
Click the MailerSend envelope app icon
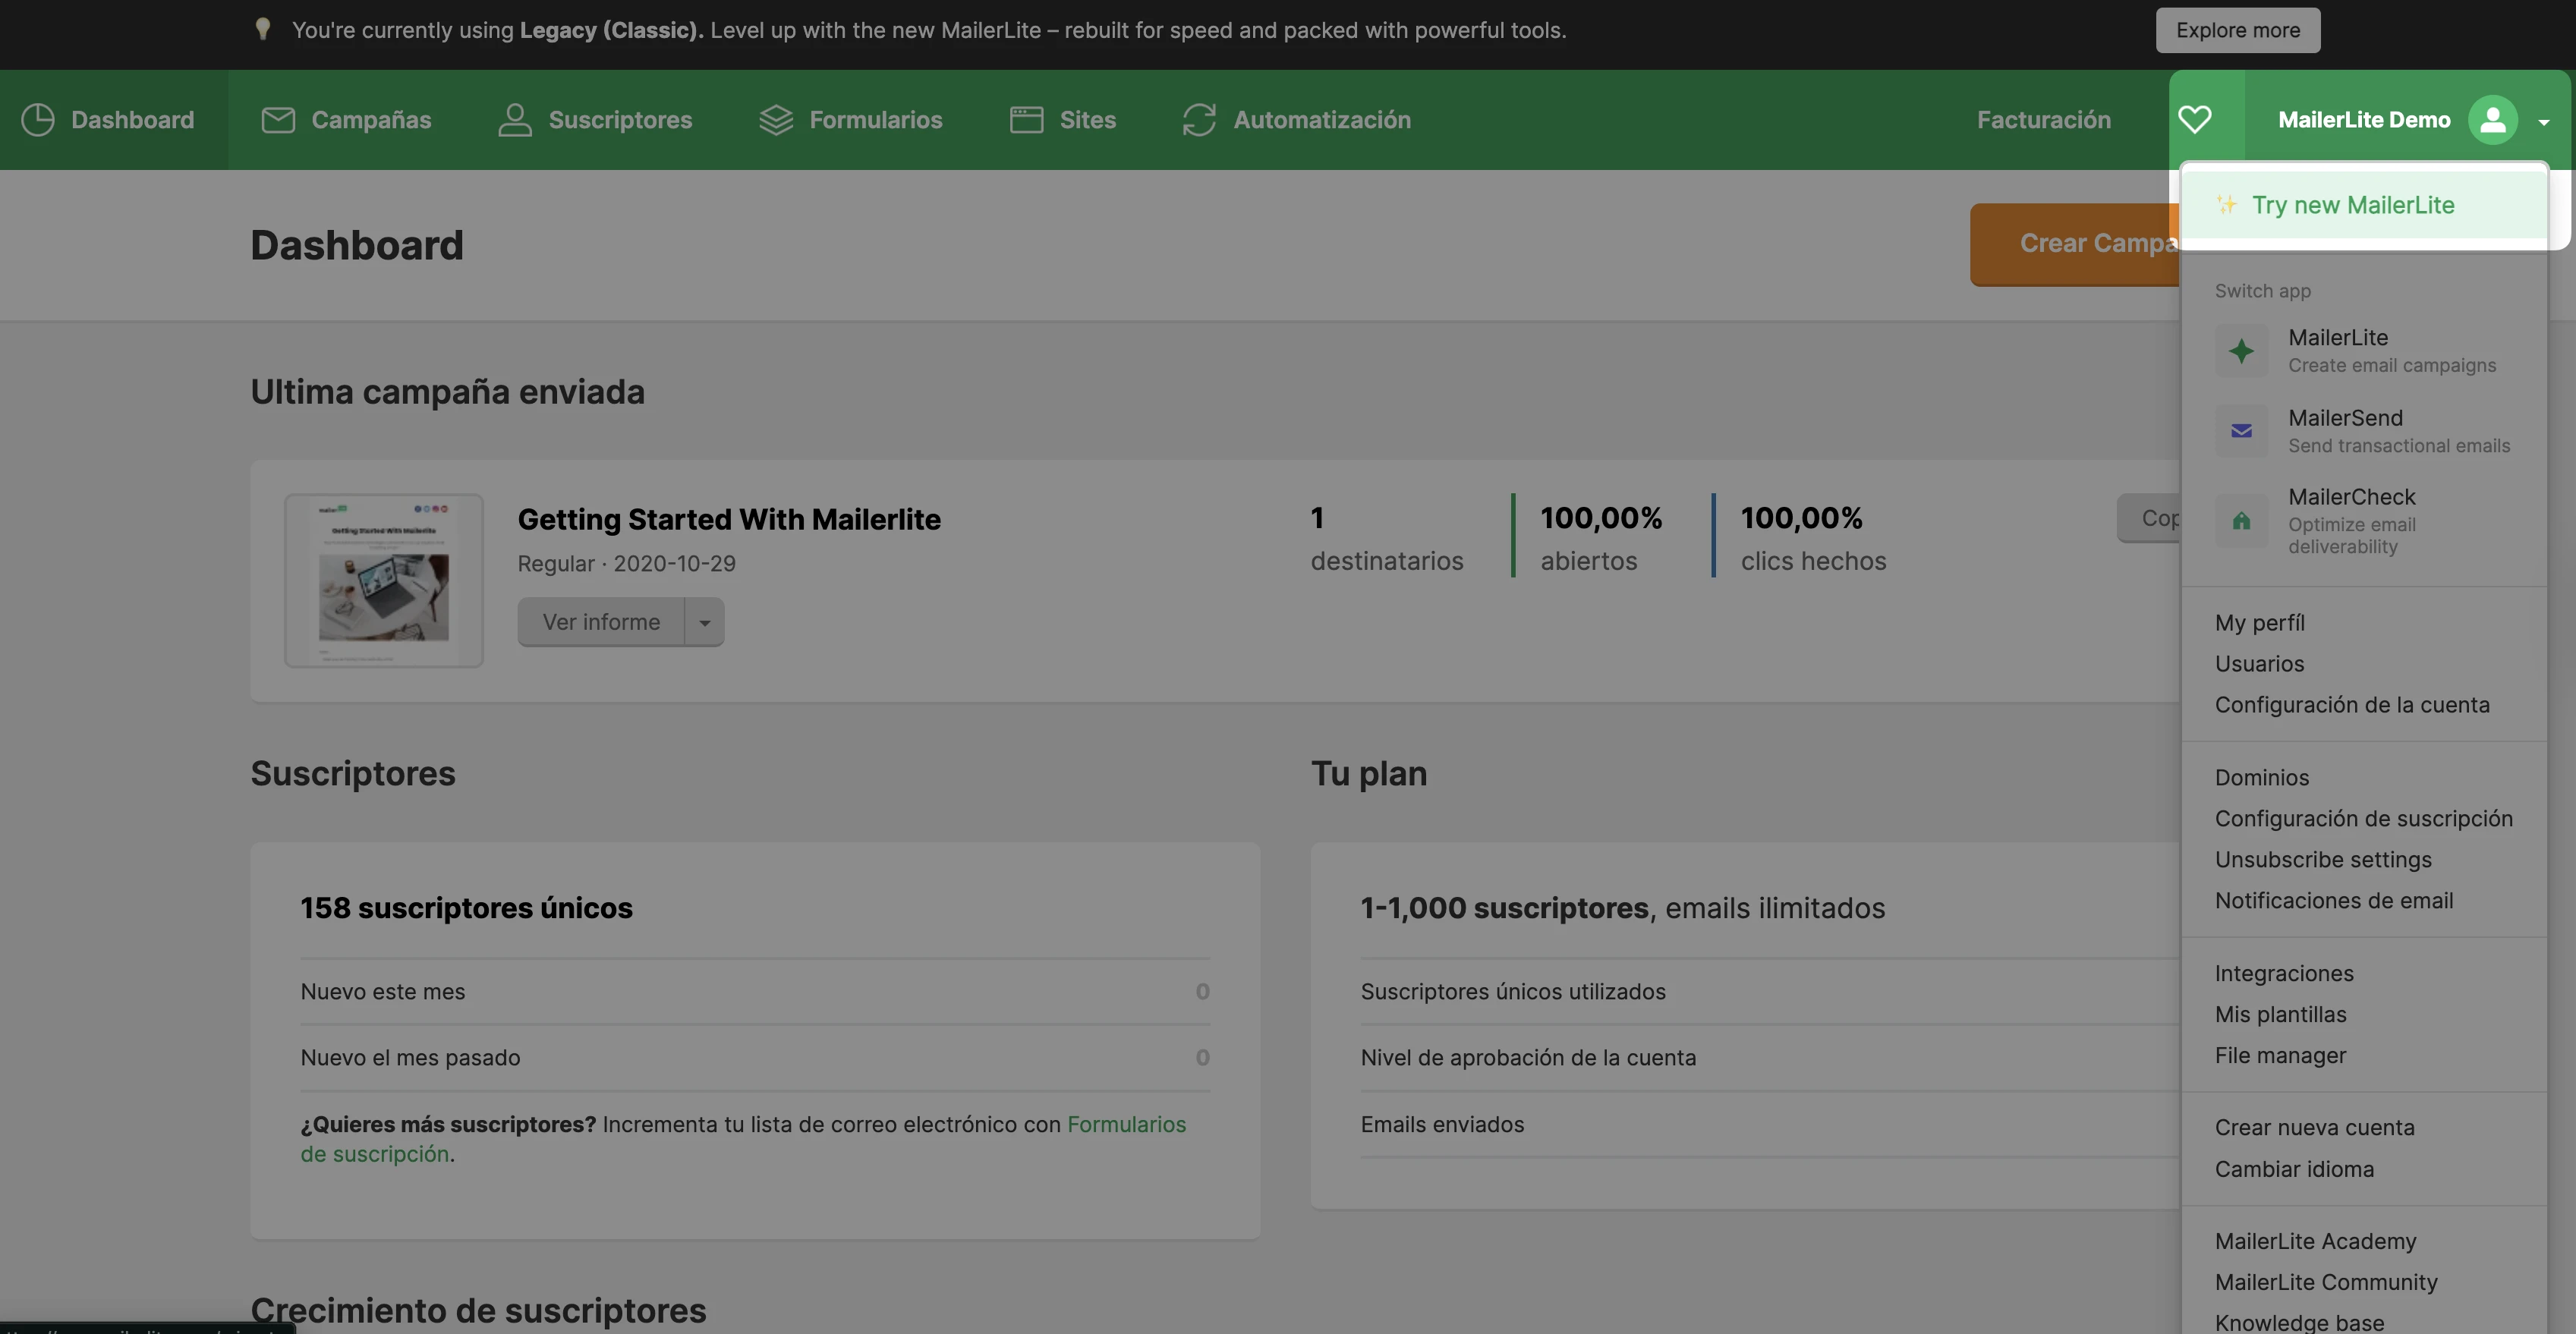(2241, 431)
